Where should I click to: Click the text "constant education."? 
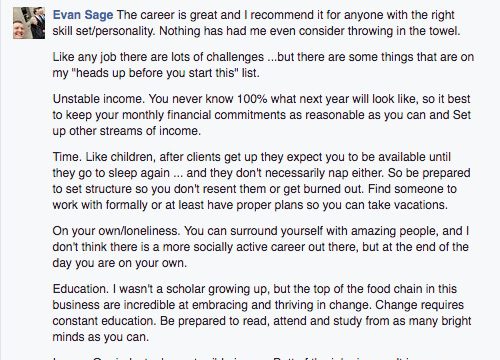pos(105,321)
